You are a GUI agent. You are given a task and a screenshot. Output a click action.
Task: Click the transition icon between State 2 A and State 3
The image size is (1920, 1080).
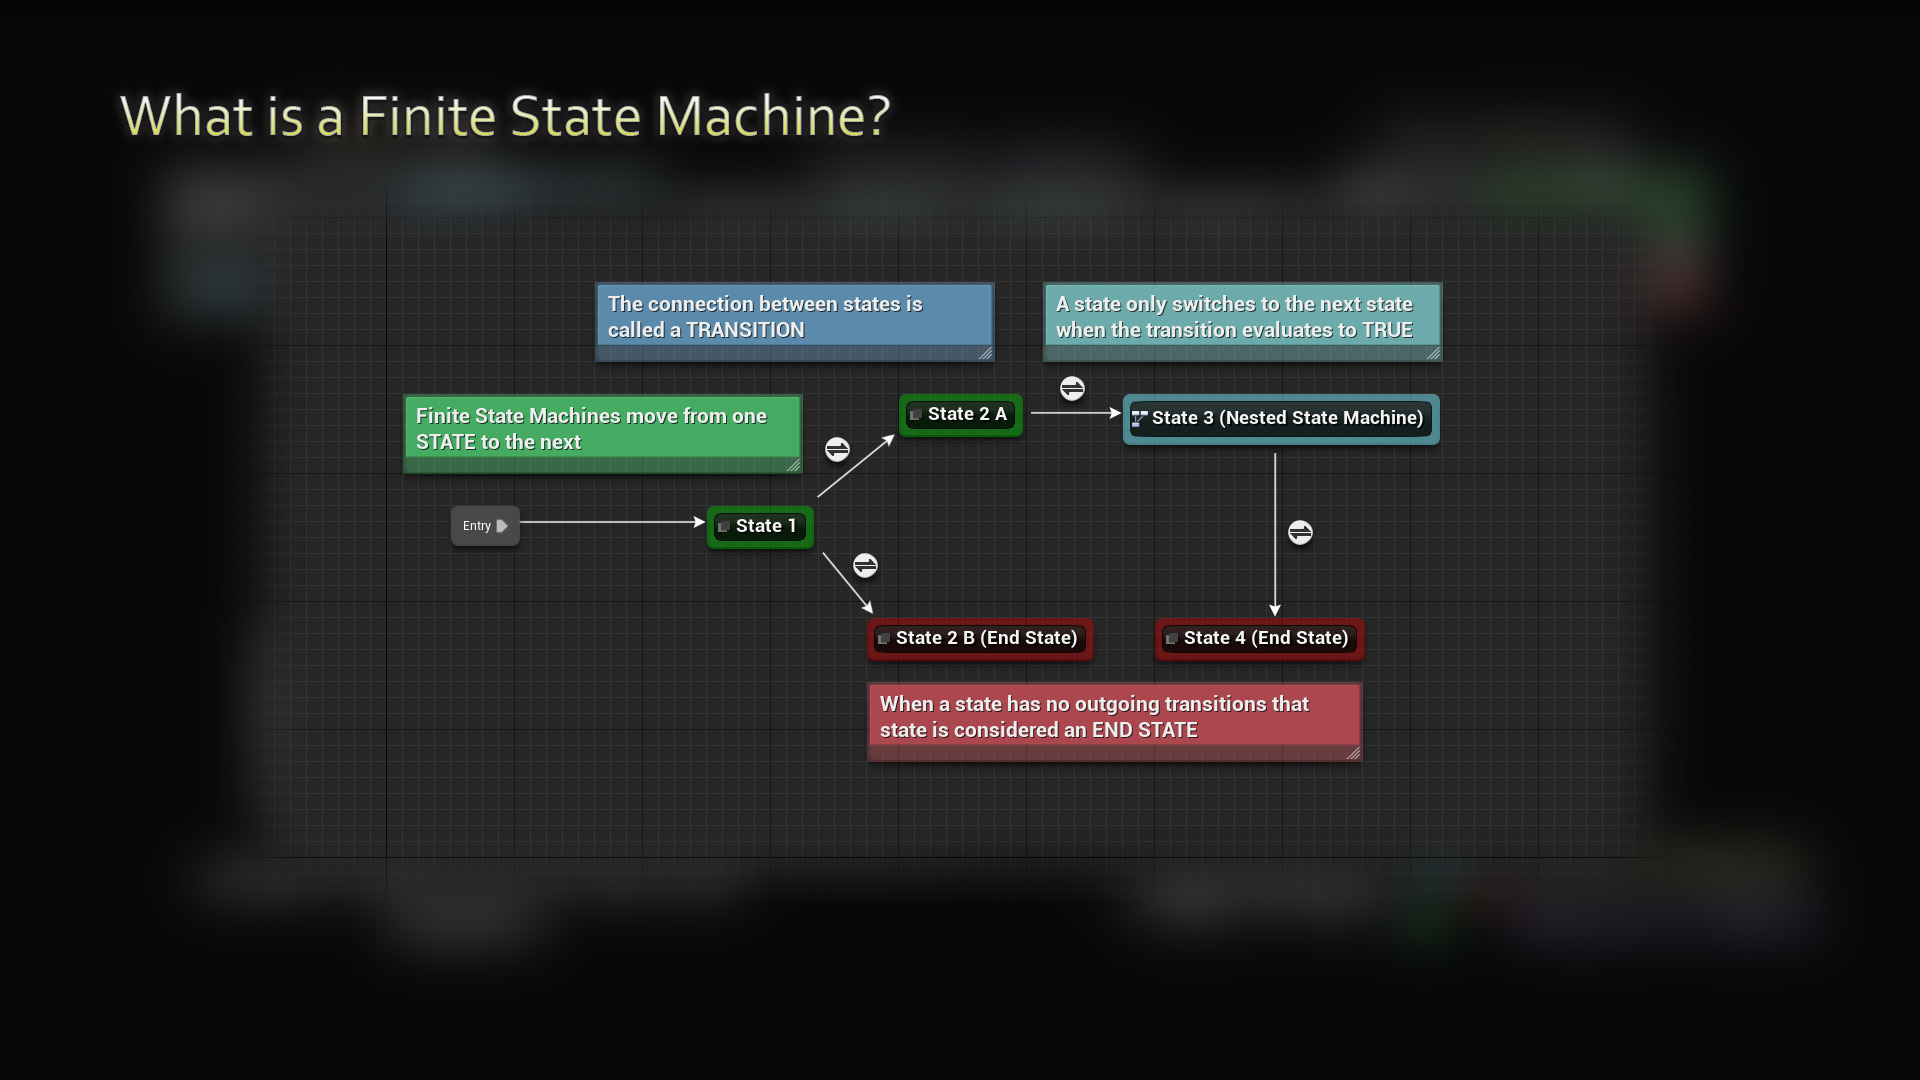tap(1073, 389)
